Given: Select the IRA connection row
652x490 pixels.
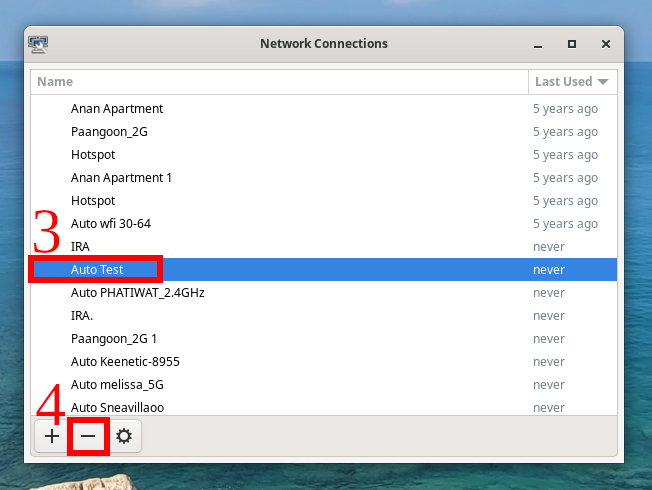Looking at the screenshot, I should pos(80,247).
